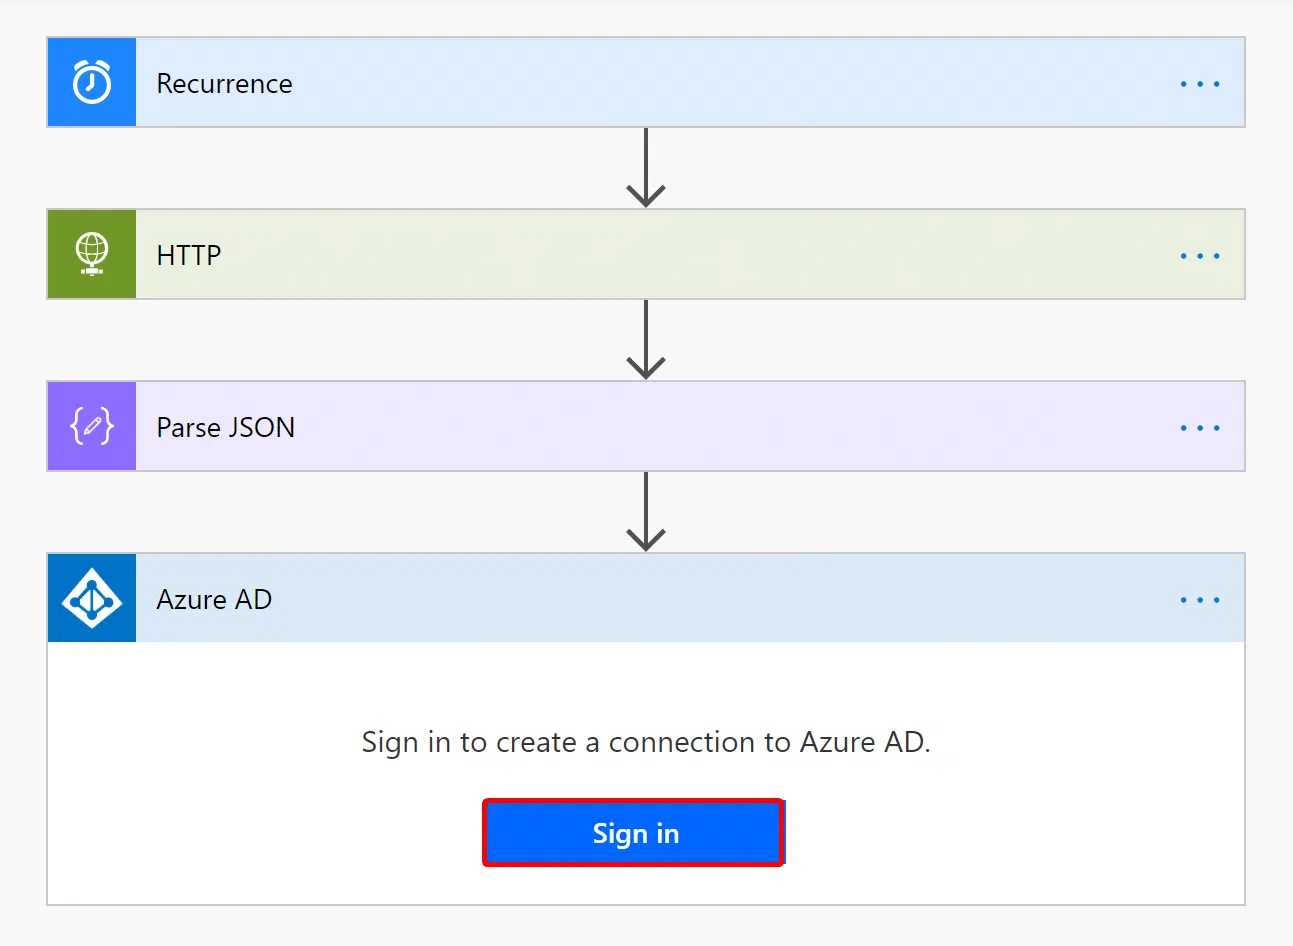The image size is (1293, 946).
Task: Expand the Recurrence step card
Action: pyautogui.click(x=646, y=82)
